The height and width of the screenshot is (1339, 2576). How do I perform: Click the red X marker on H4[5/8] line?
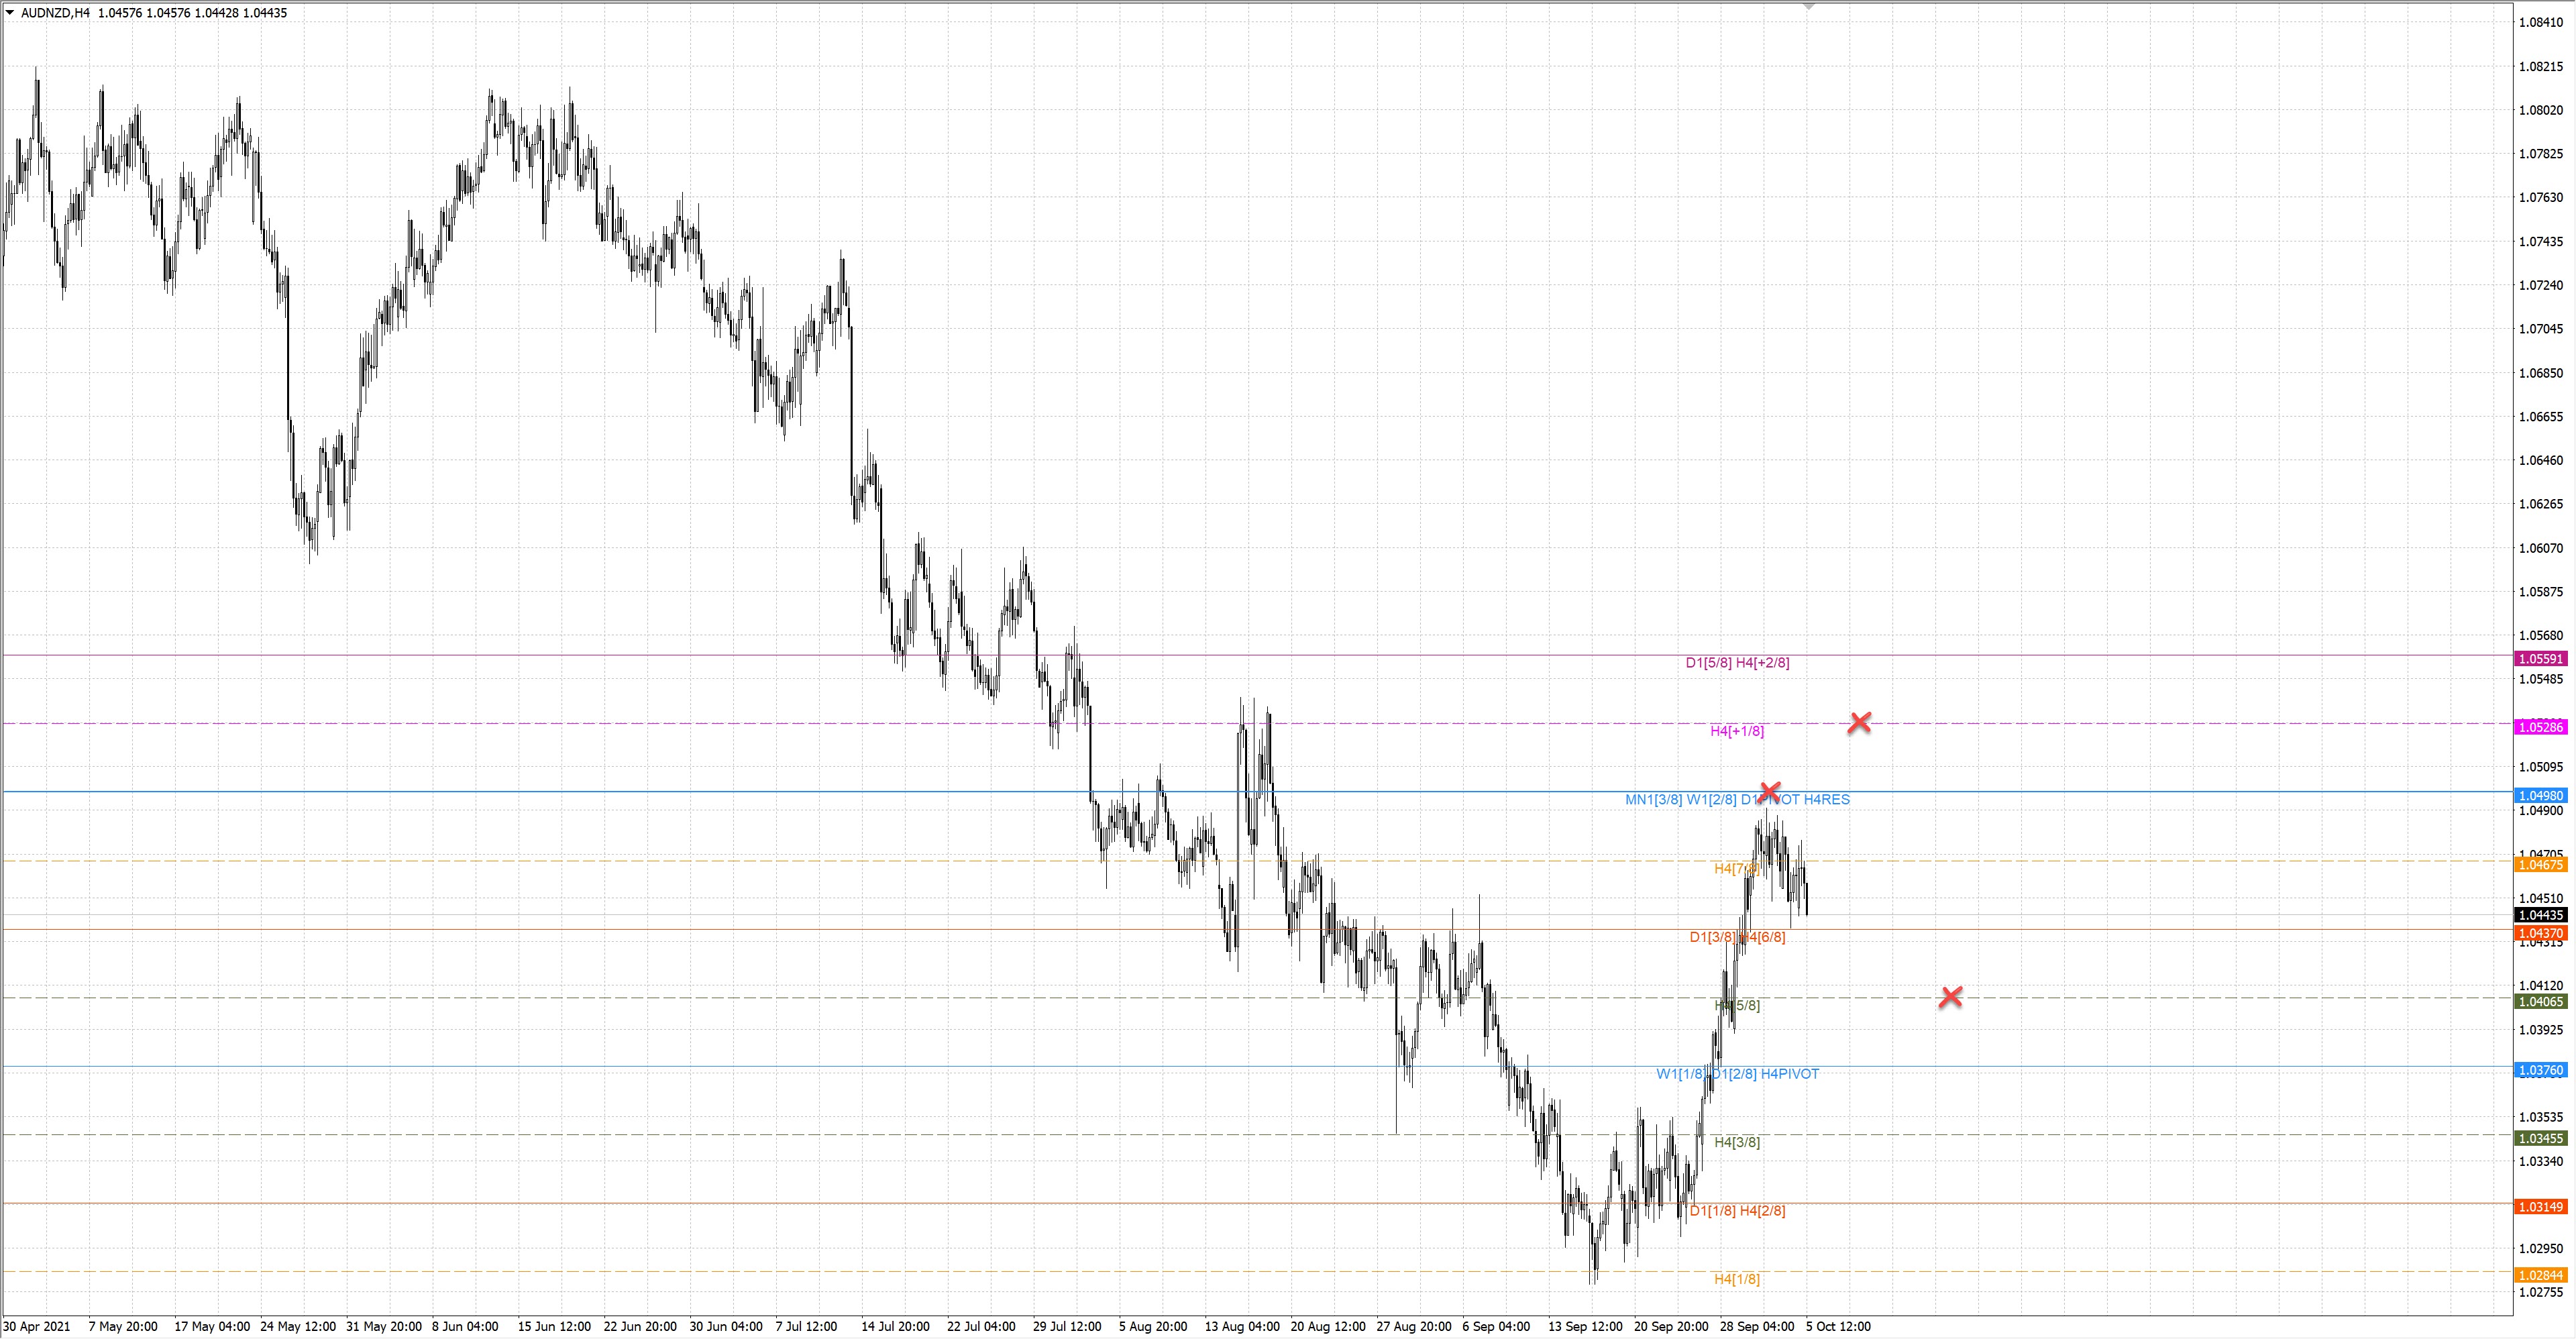(x=1950, y=997)
